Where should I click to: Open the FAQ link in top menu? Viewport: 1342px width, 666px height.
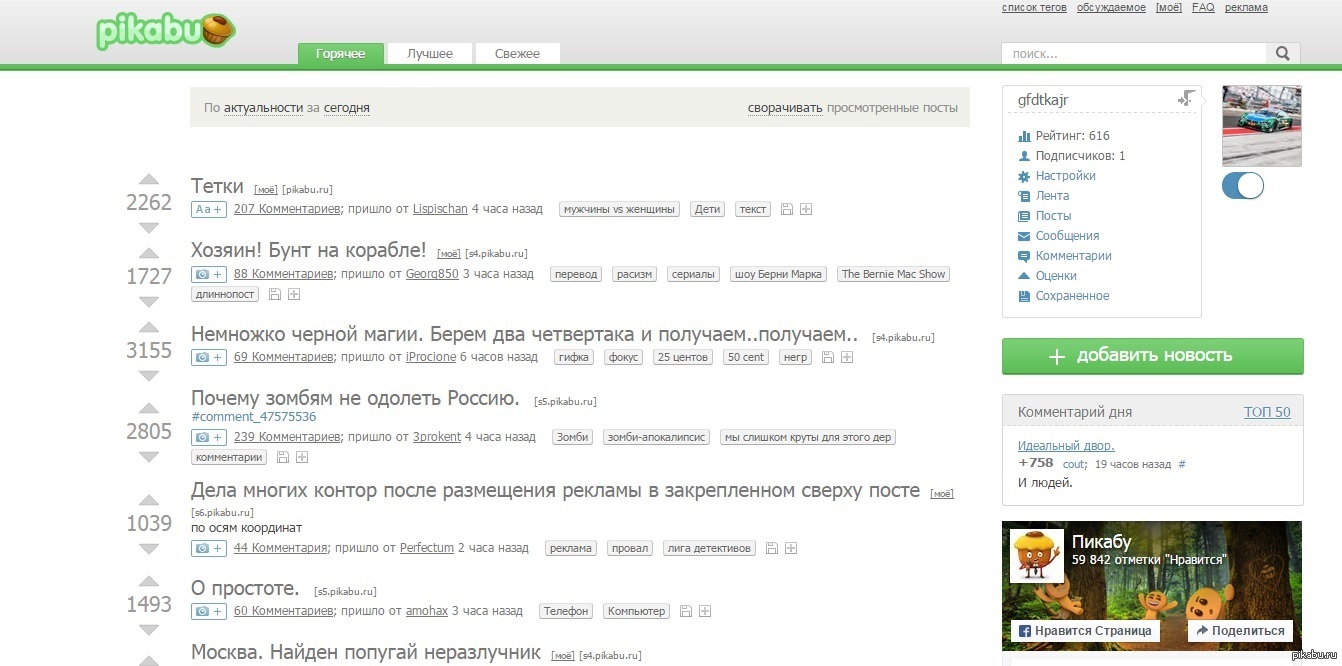[1203, 8]
